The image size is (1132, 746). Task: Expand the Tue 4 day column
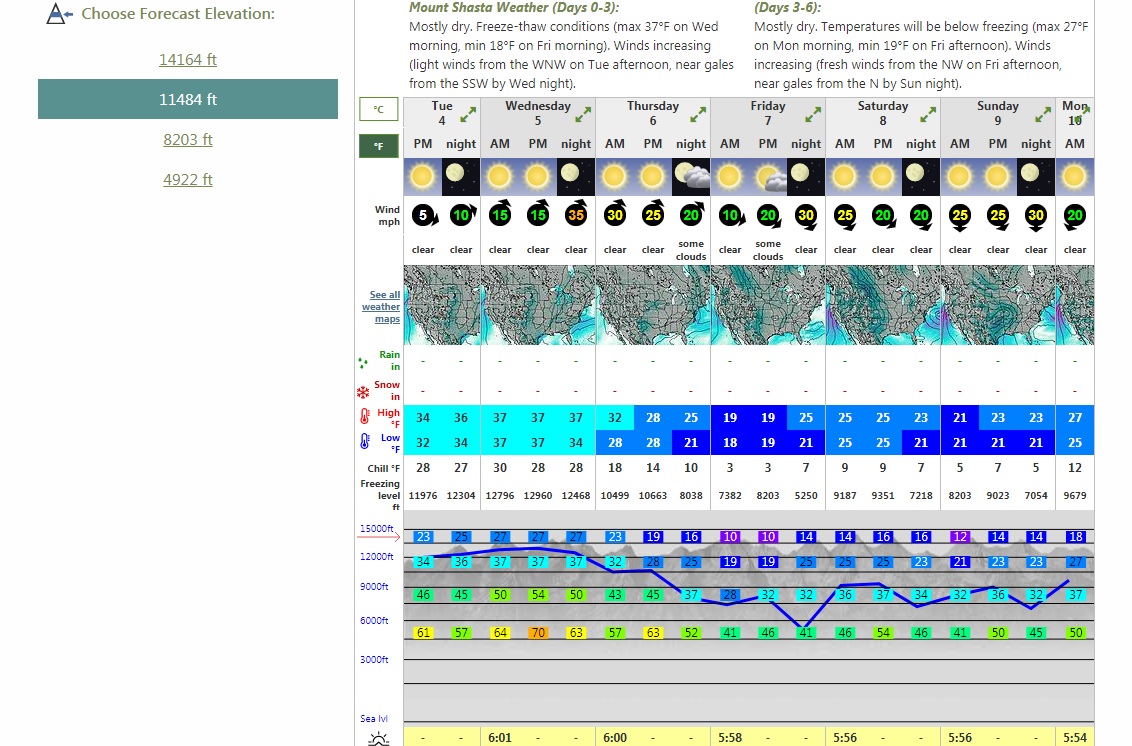469,115
